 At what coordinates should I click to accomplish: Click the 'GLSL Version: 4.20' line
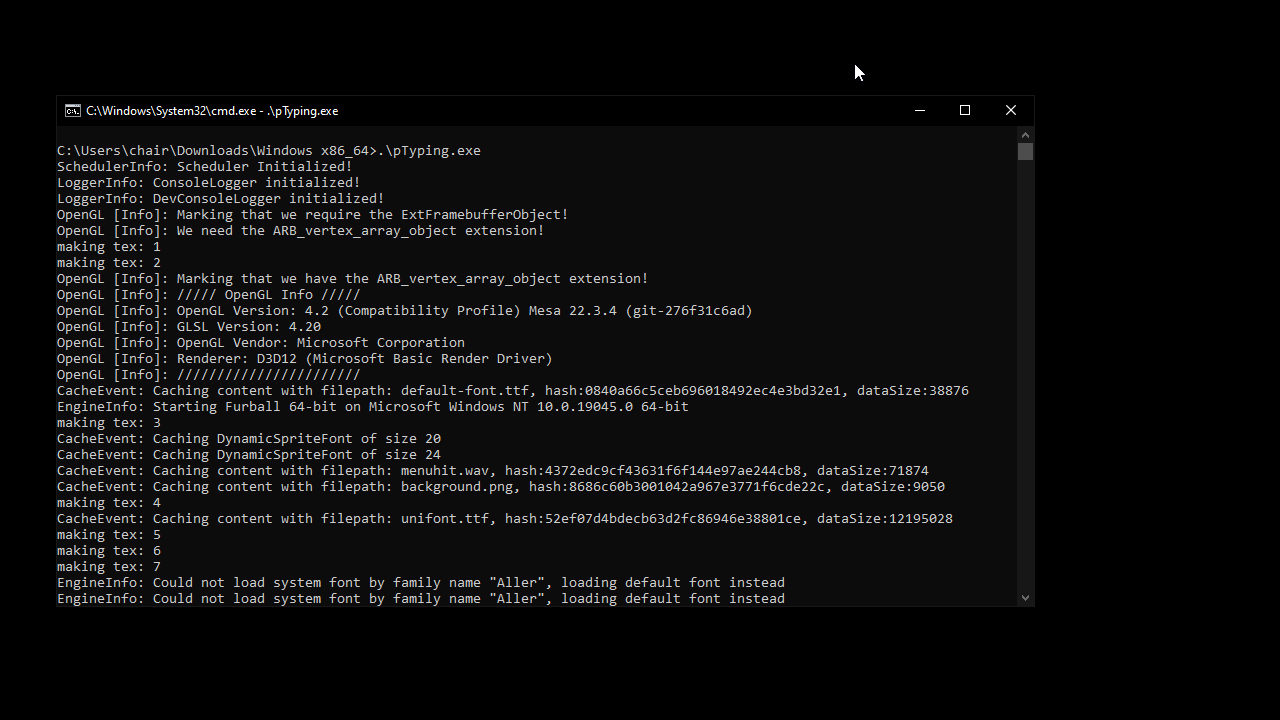coord(189,327)
